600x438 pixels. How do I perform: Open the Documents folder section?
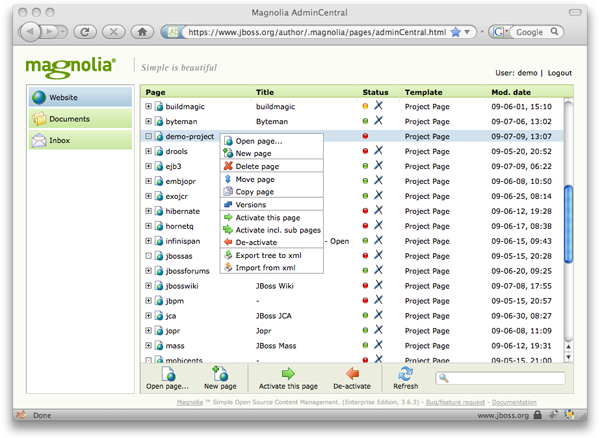80,119
